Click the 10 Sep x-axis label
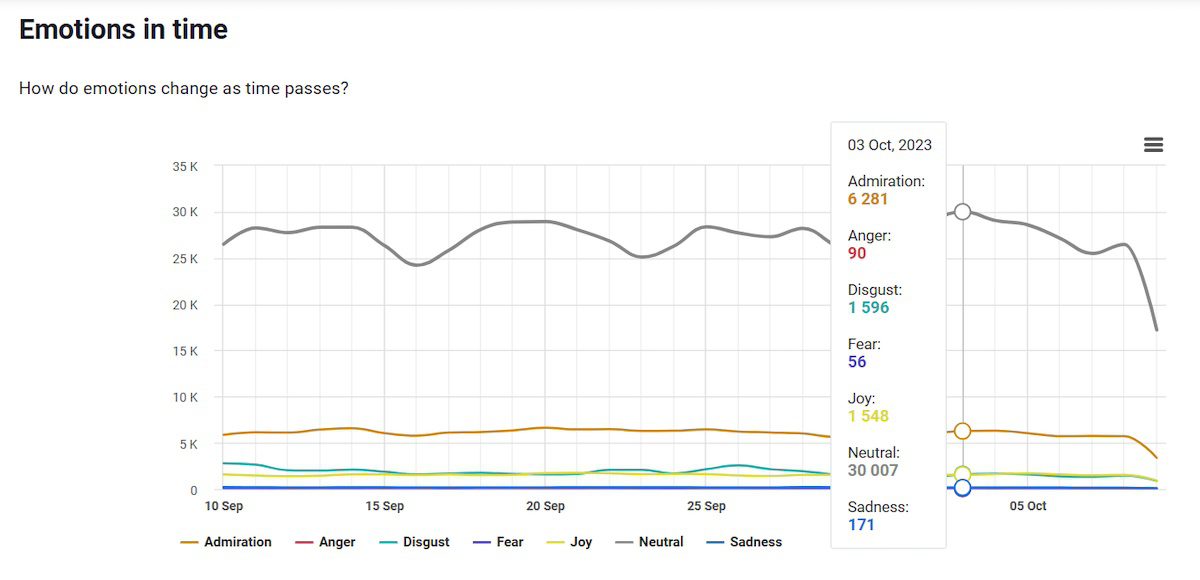 point(224,506)
